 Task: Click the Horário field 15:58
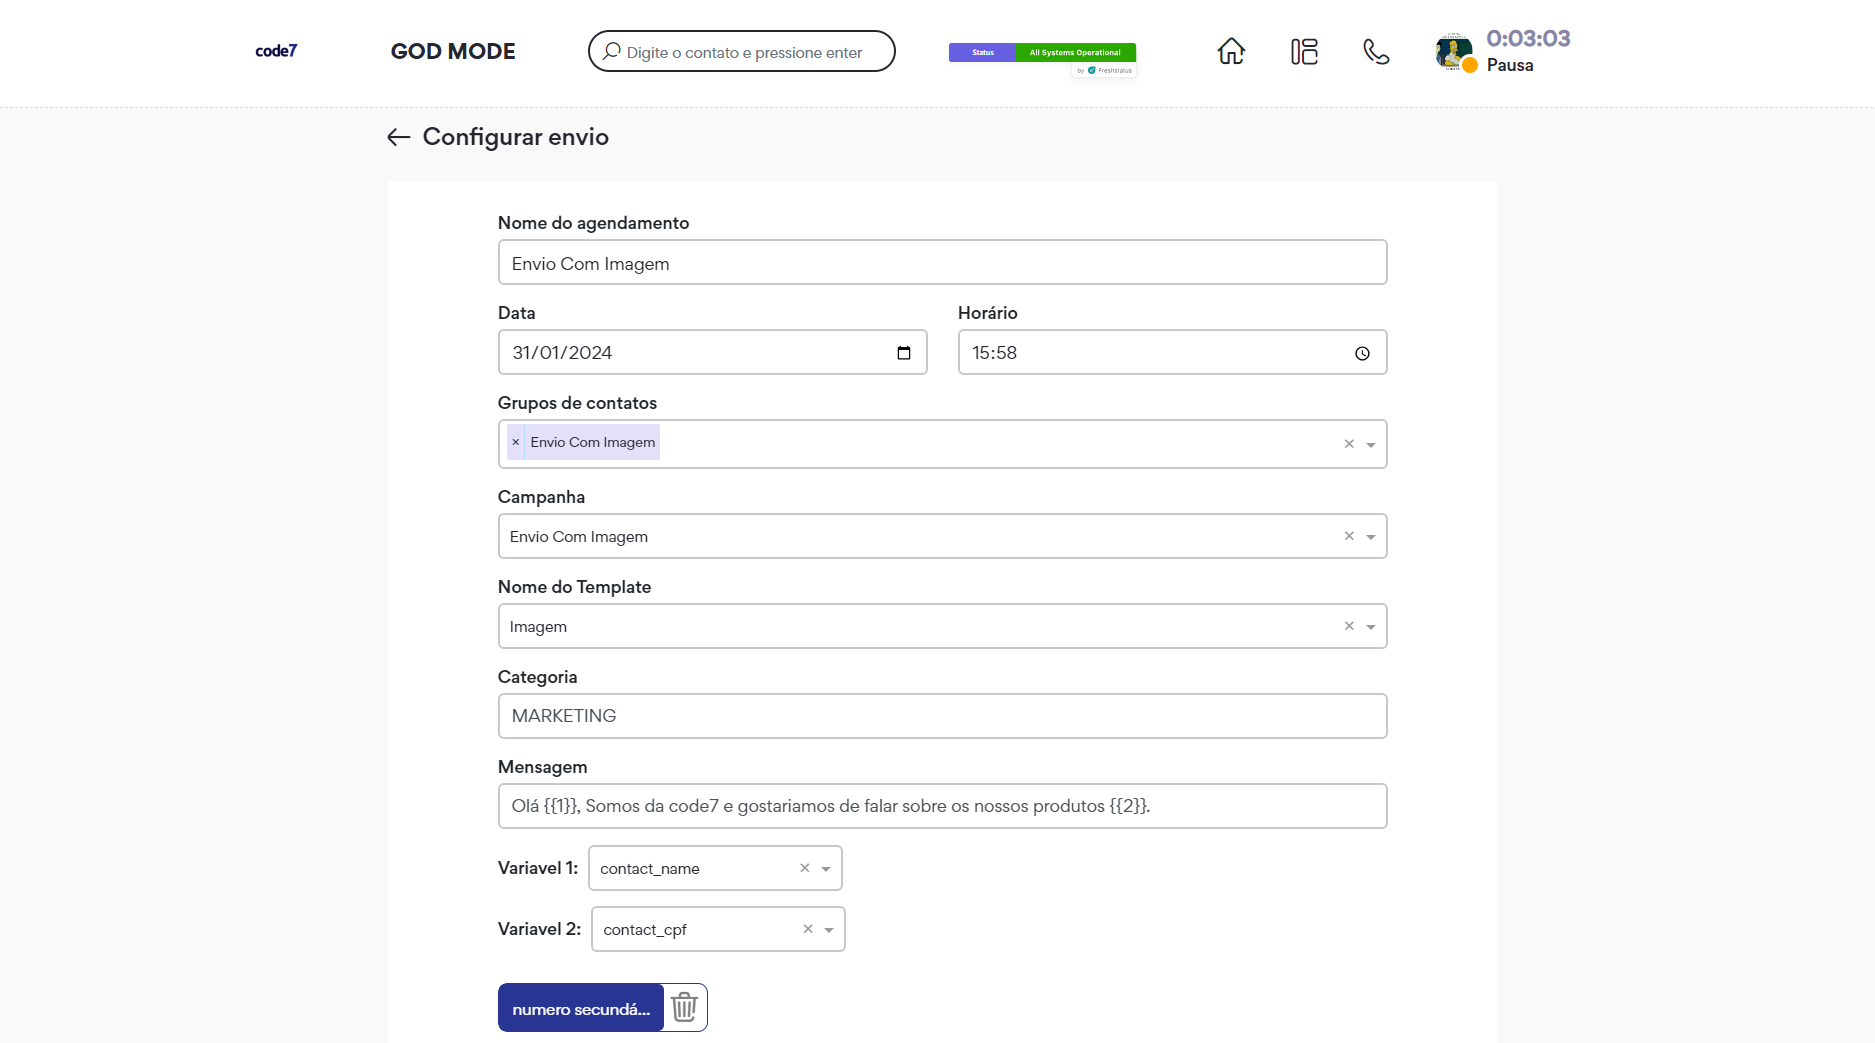[x=1172, y=352]
